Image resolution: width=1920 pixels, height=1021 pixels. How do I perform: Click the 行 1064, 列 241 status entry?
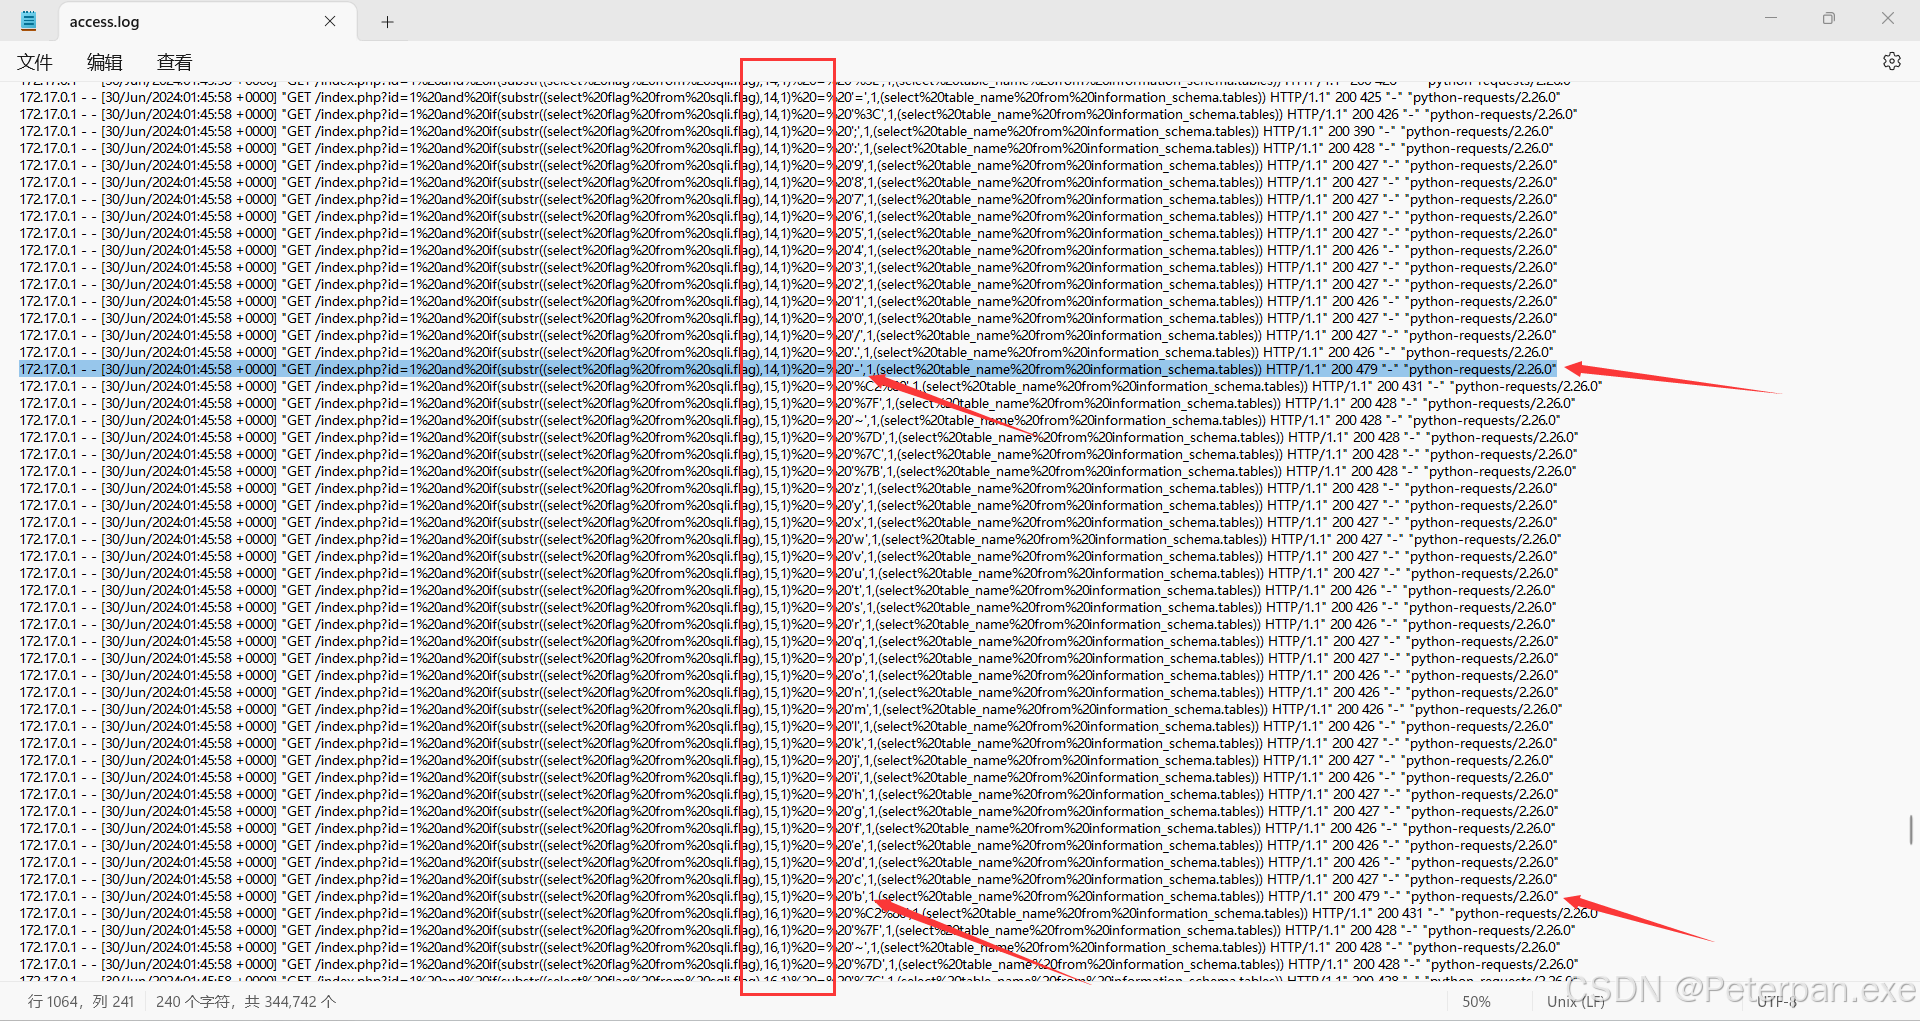point(81,1001)
